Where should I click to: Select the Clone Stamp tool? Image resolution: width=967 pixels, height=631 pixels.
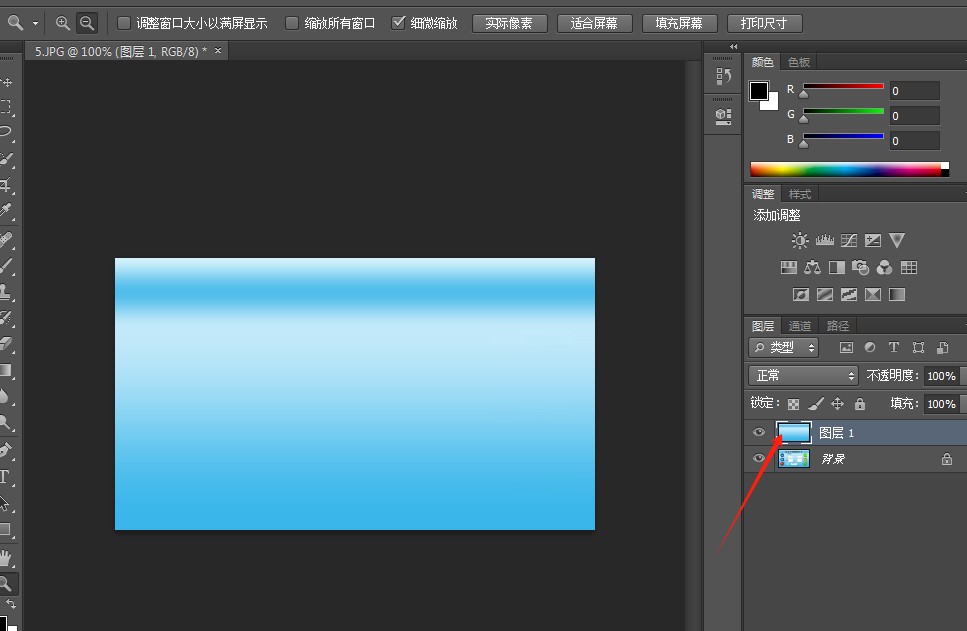coord(6,291)
